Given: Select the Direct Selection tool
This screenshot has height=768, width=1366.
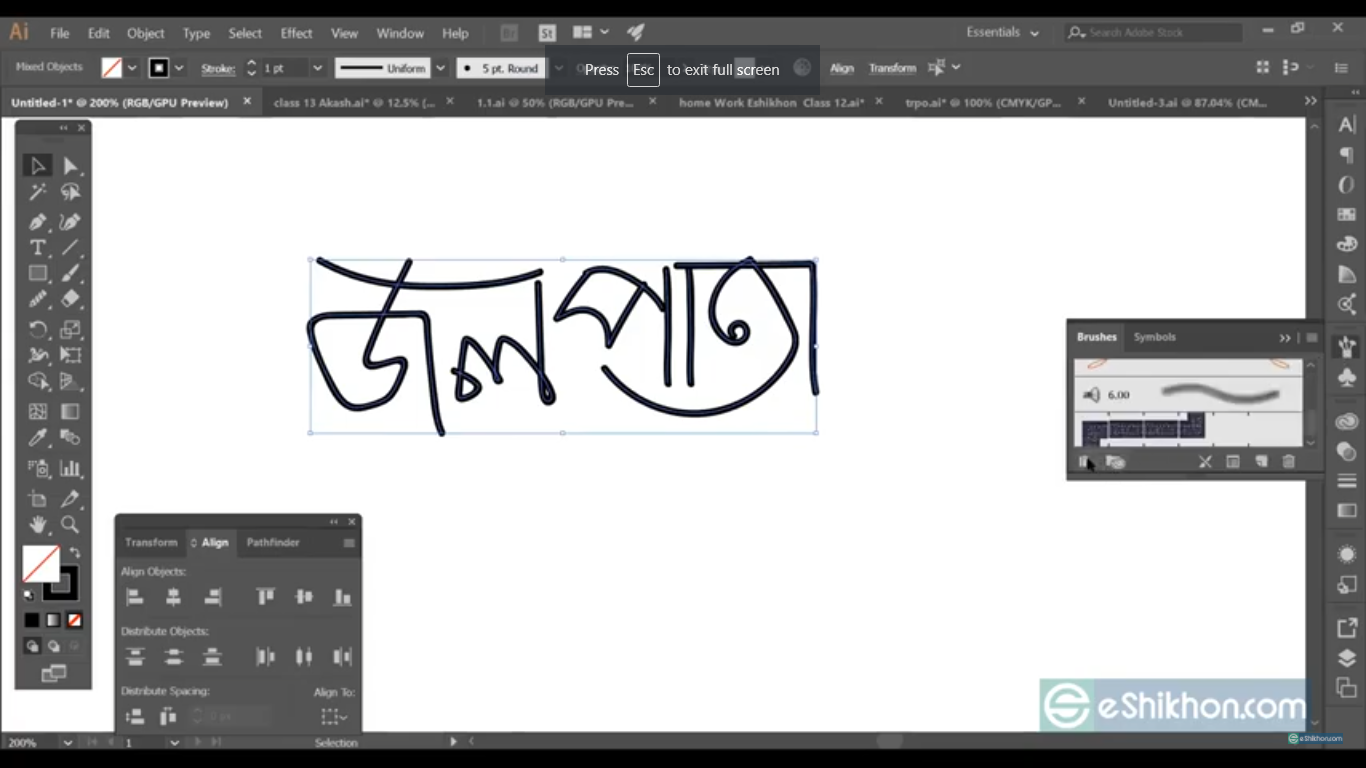Looking at the screenshot, I should pos(70,166).
